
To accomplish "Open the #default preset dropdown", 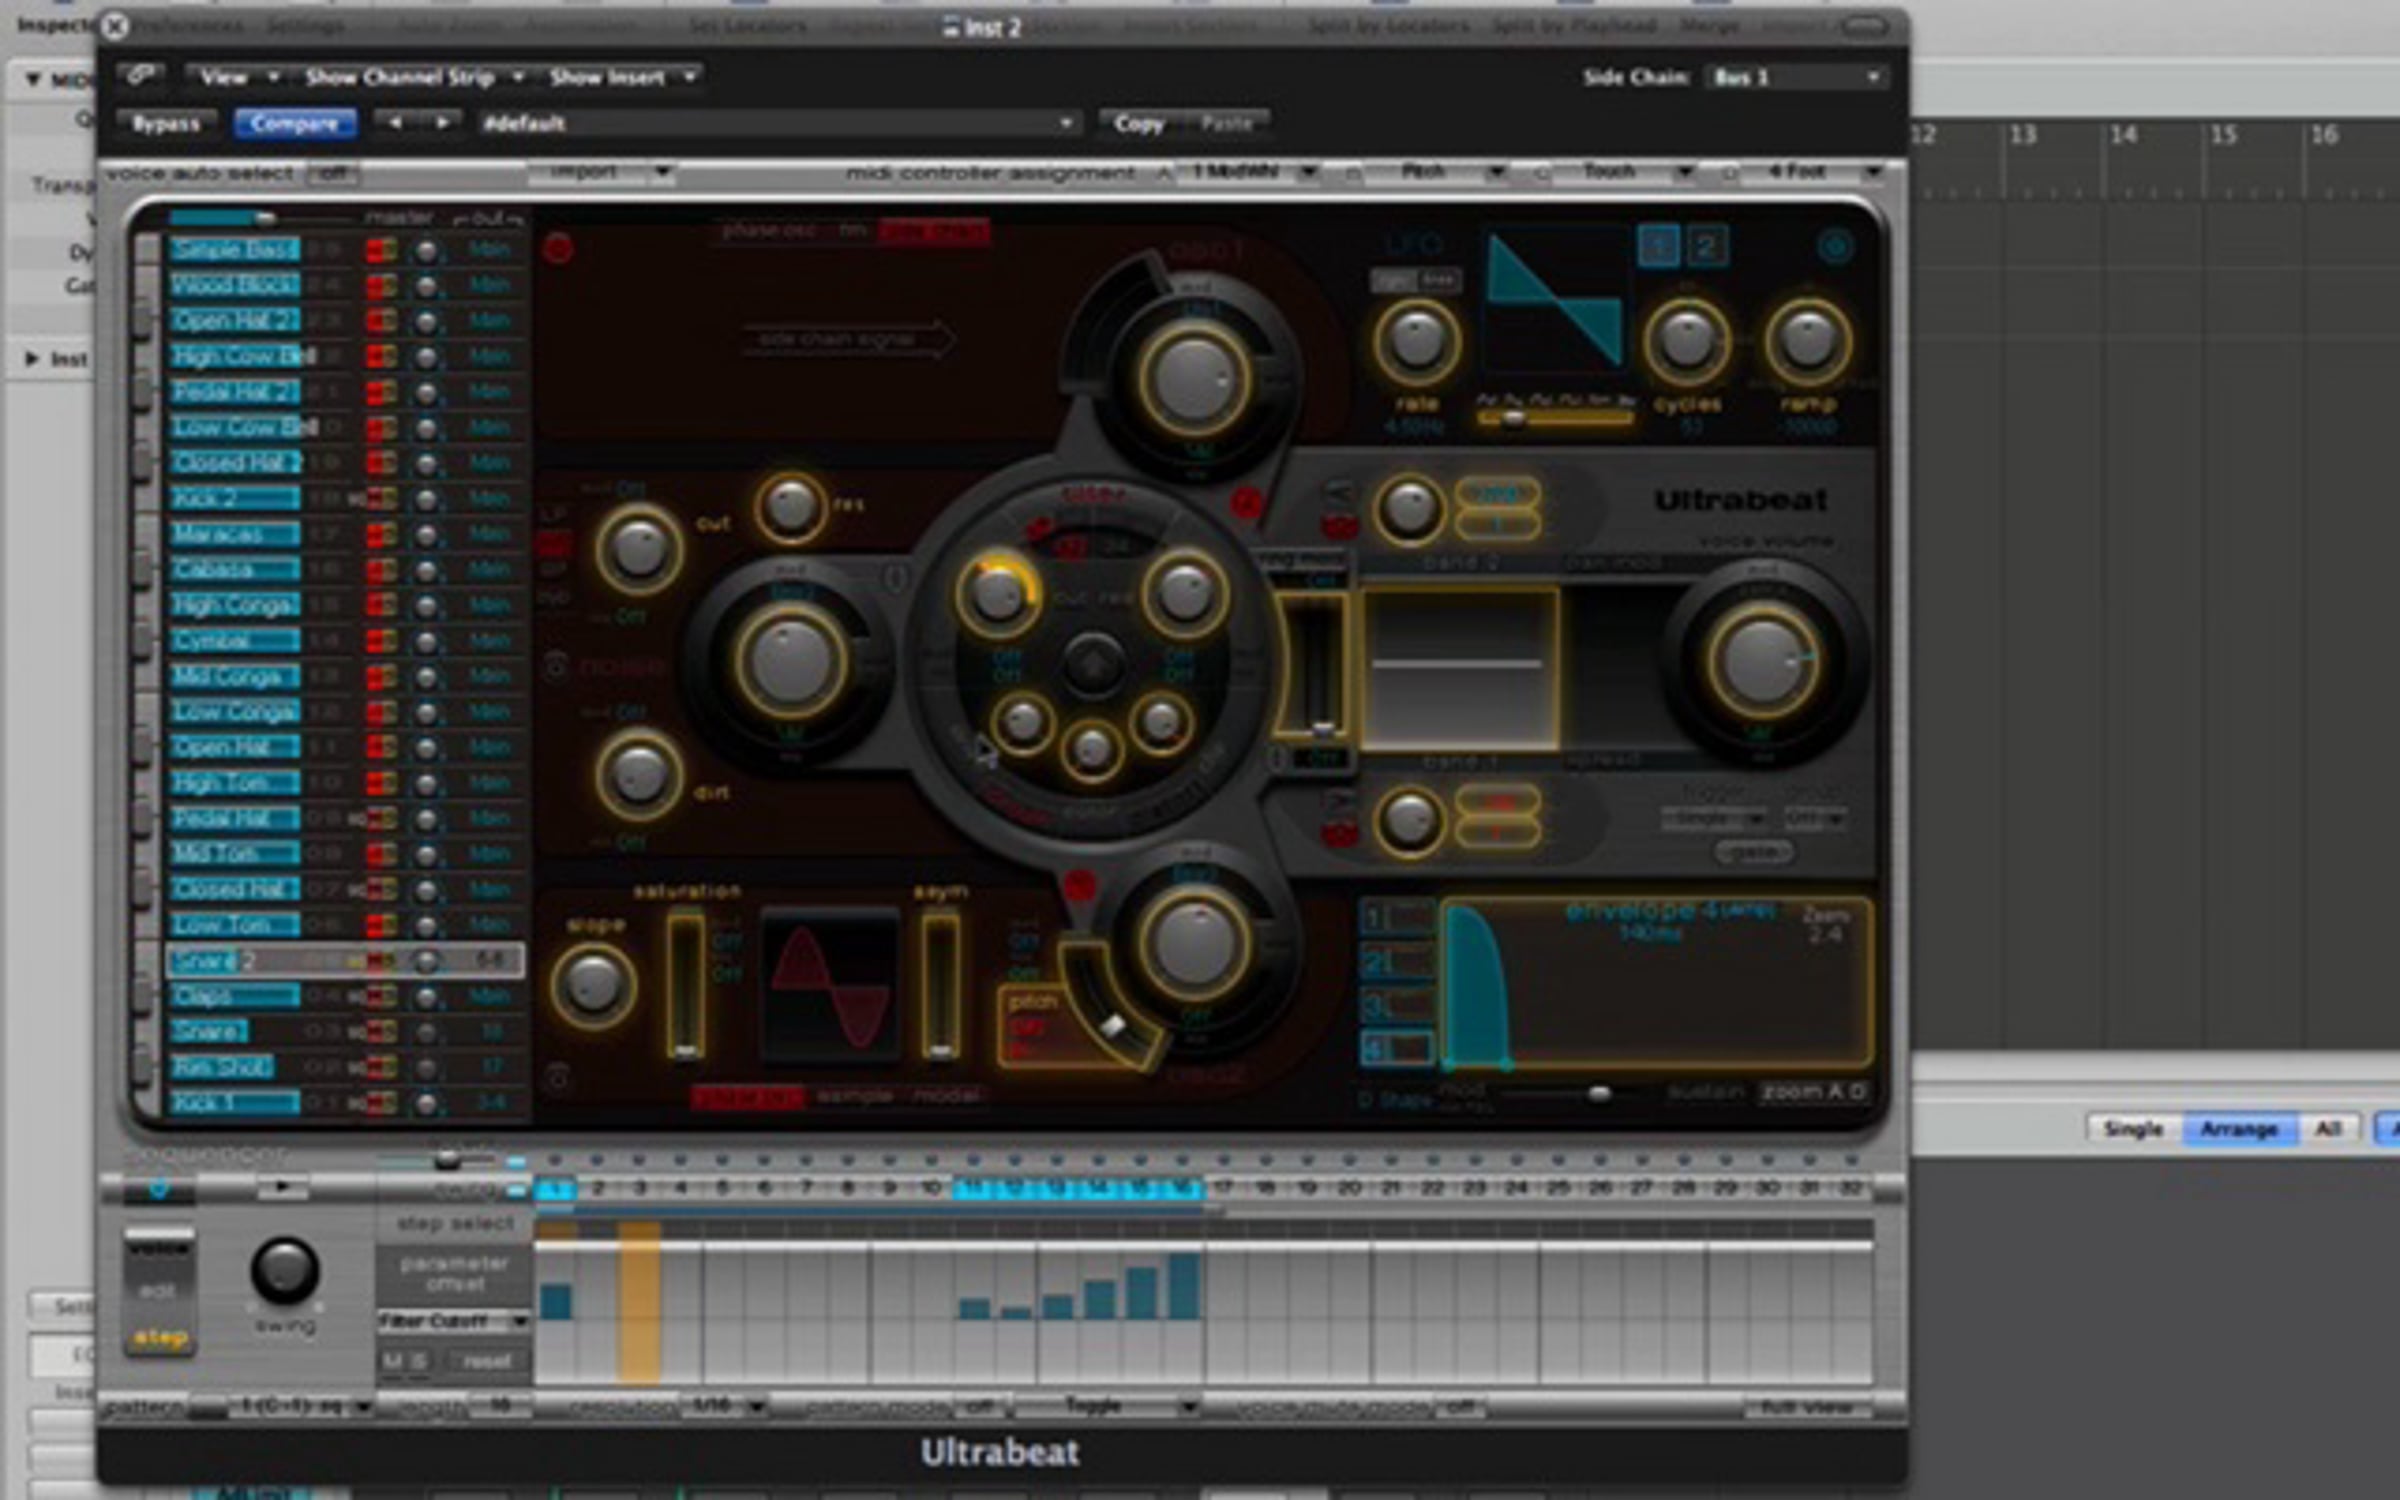I will (776, 123).
